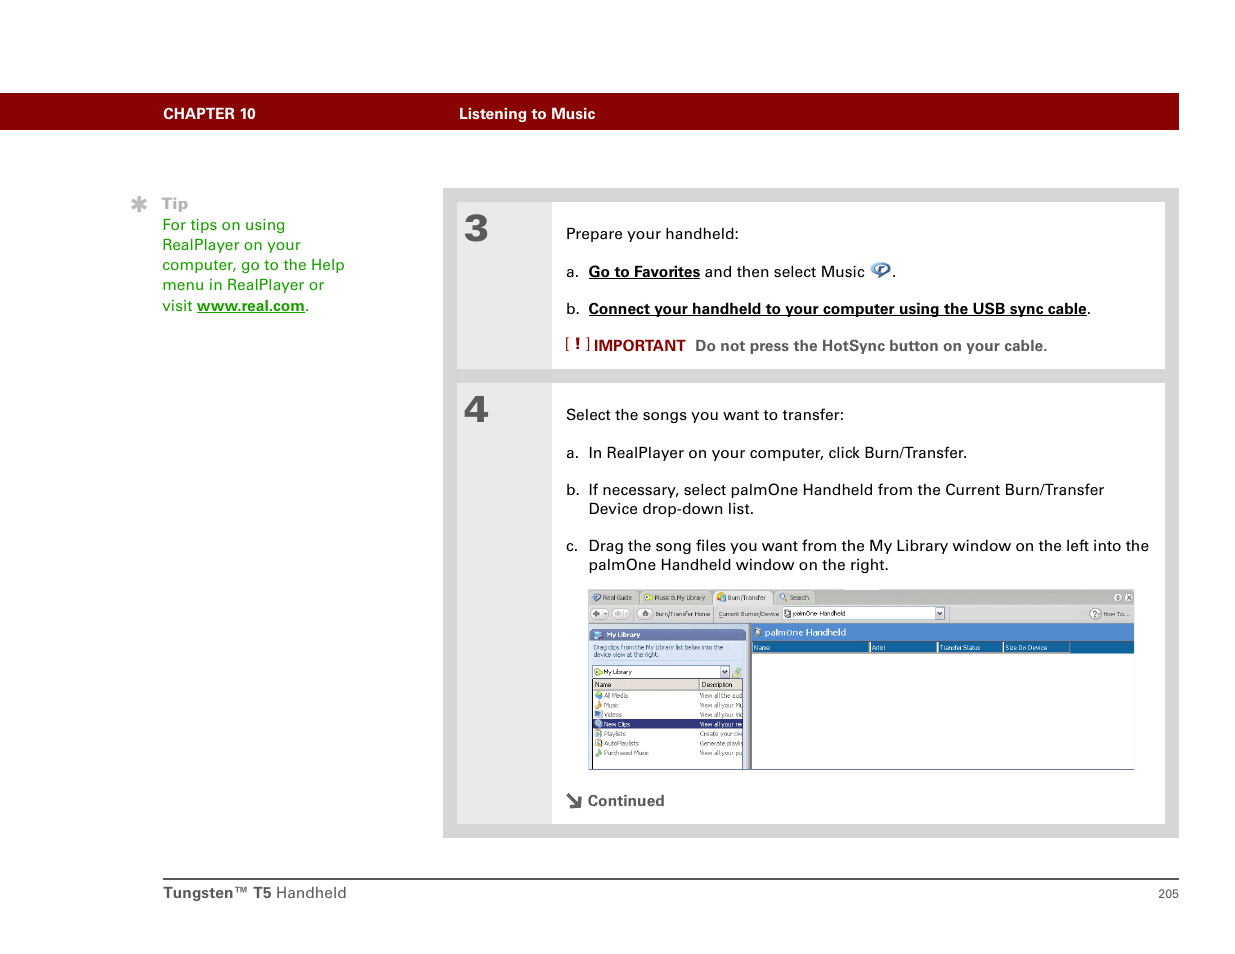Click the back arrow in the RealPlayer toolbar
Screen dimensions: 1235x954
click(596, 614)
